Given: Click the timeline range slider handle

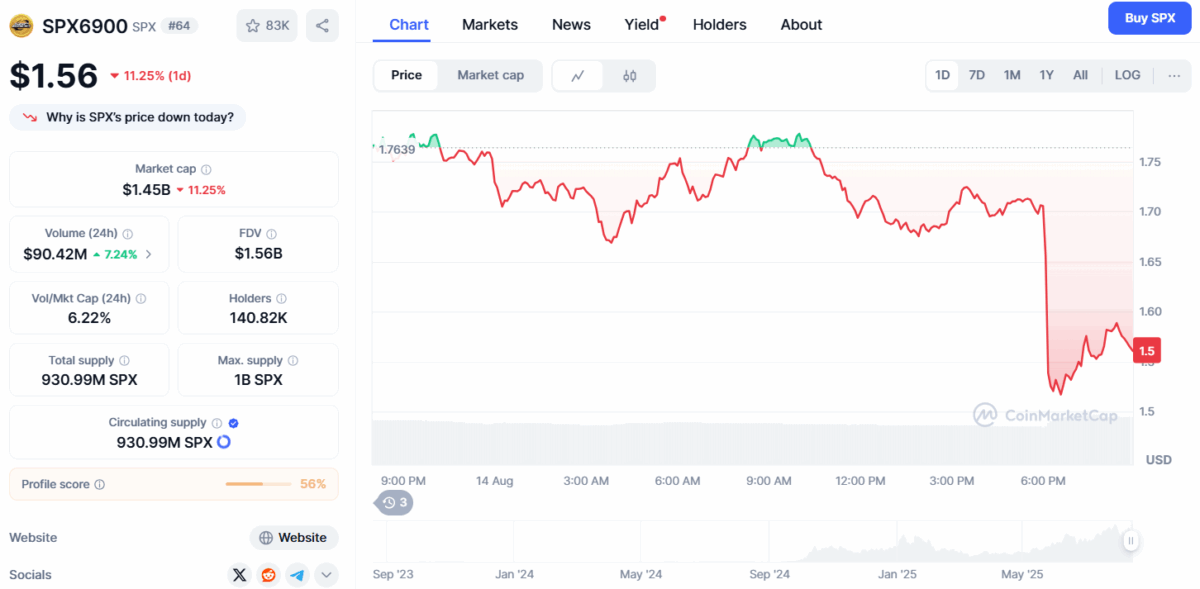Looking at the screenshot, I should (1131, 541).
